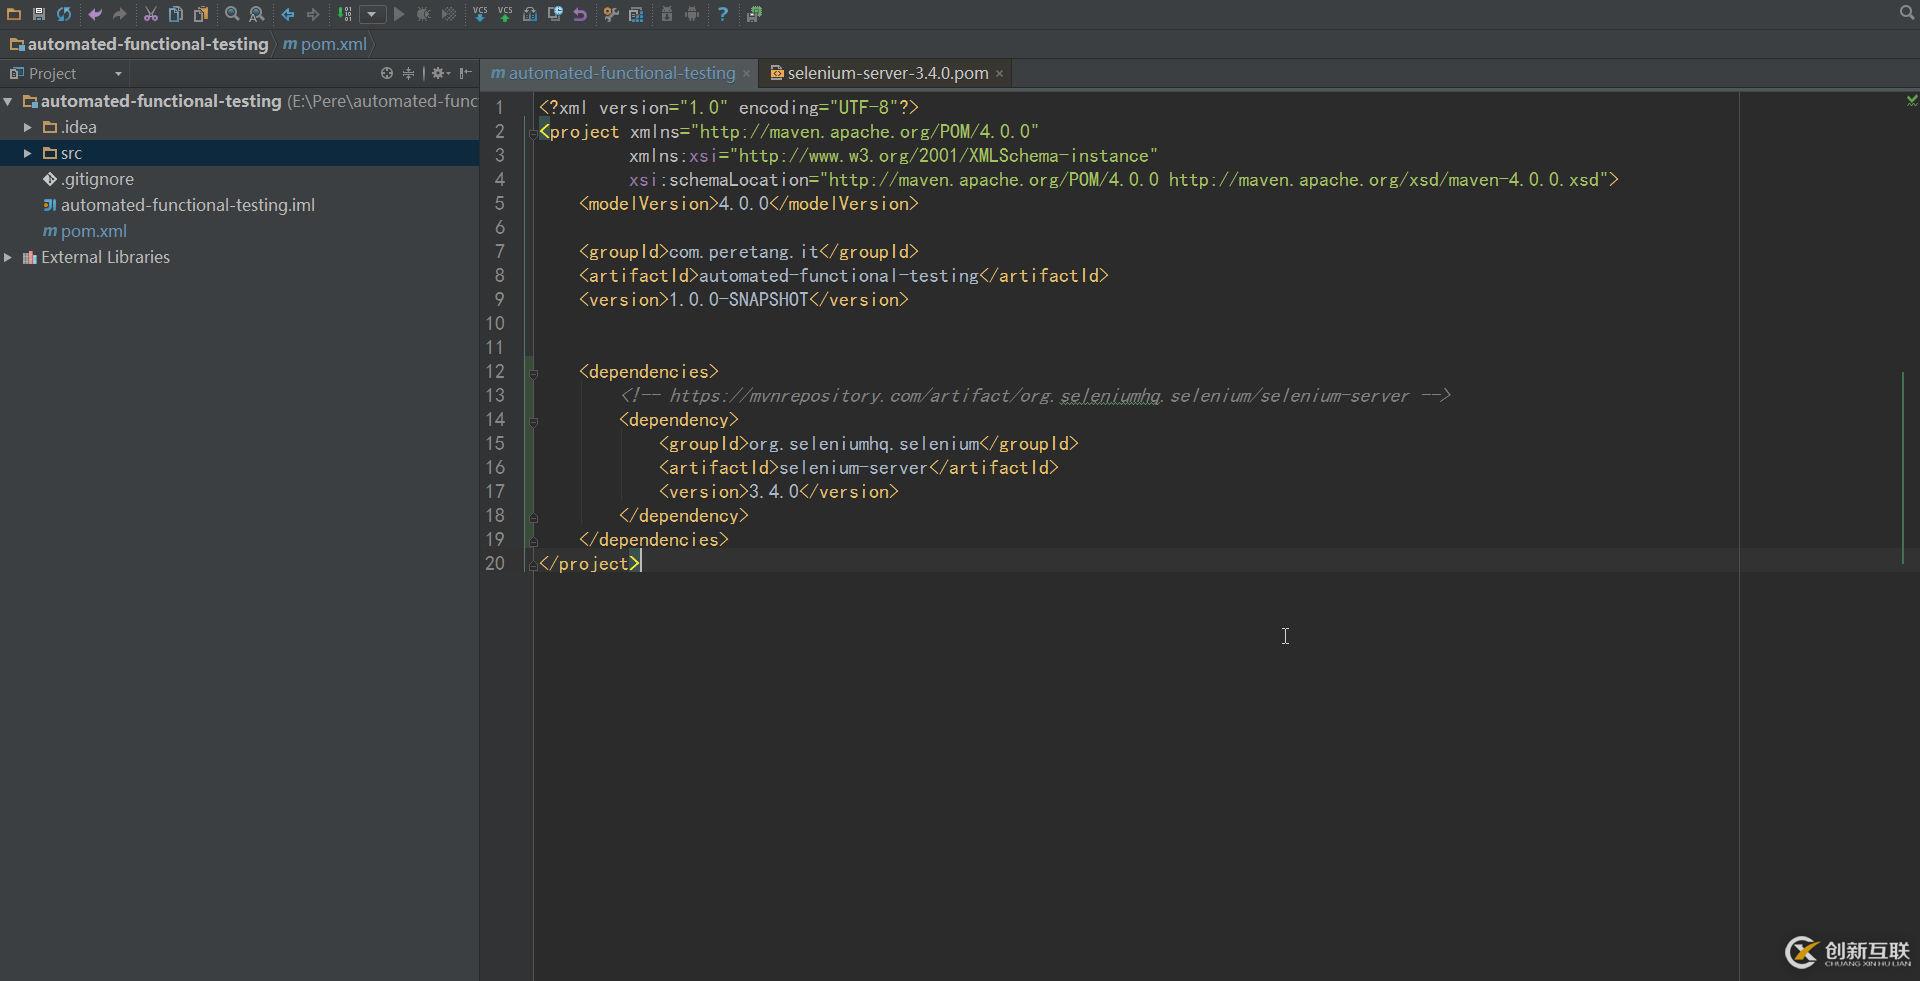Viewport: 1920px width, 981px height.
Task: Open Find with the magnifier icon
Action: pyautogui.click(x=232, y=14)
